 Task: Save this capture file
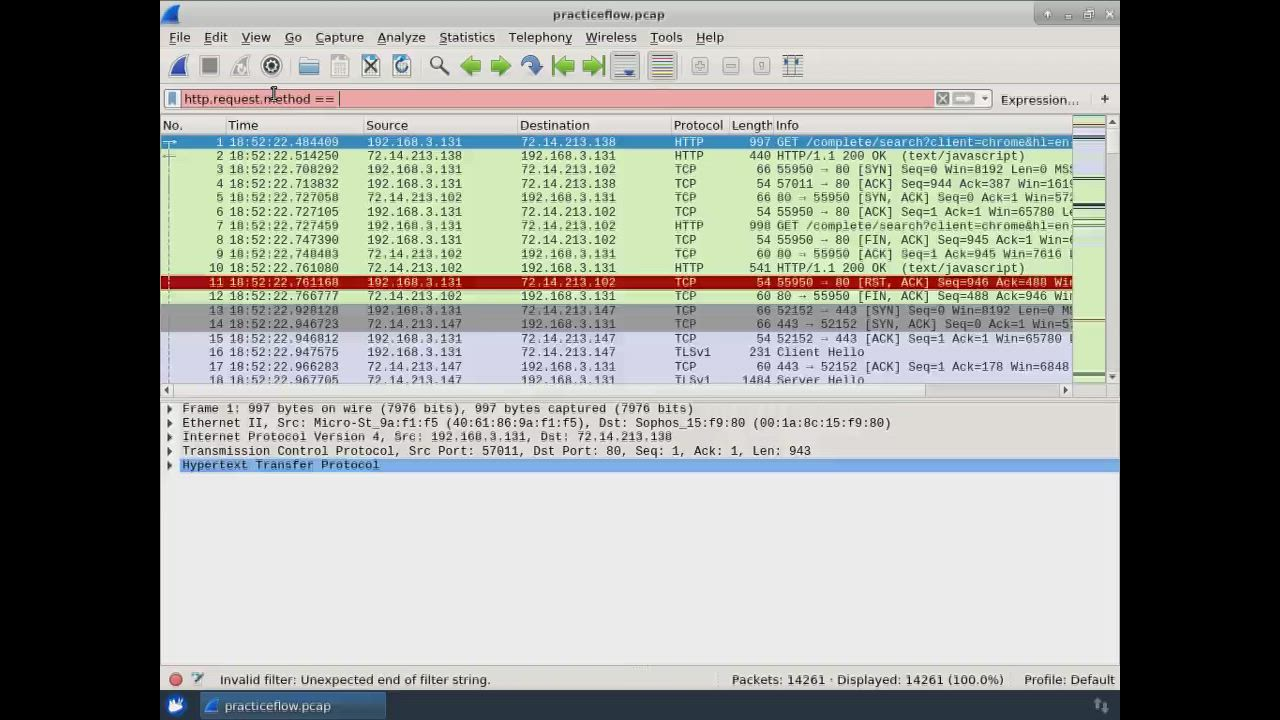pos(339,66)
